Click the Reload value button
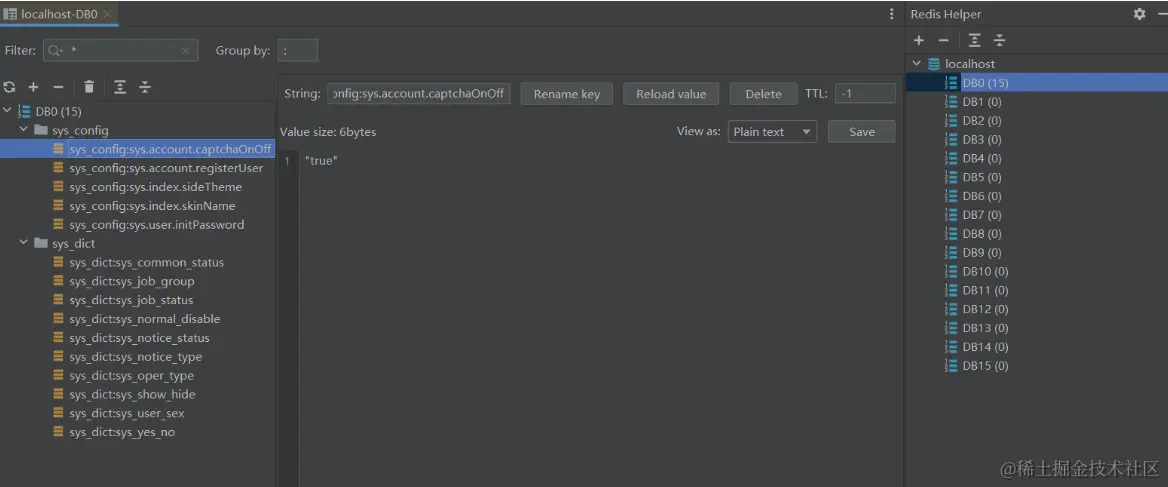Image resolution: width=1168 pixels, height=487 pixels. pos(671,94)
